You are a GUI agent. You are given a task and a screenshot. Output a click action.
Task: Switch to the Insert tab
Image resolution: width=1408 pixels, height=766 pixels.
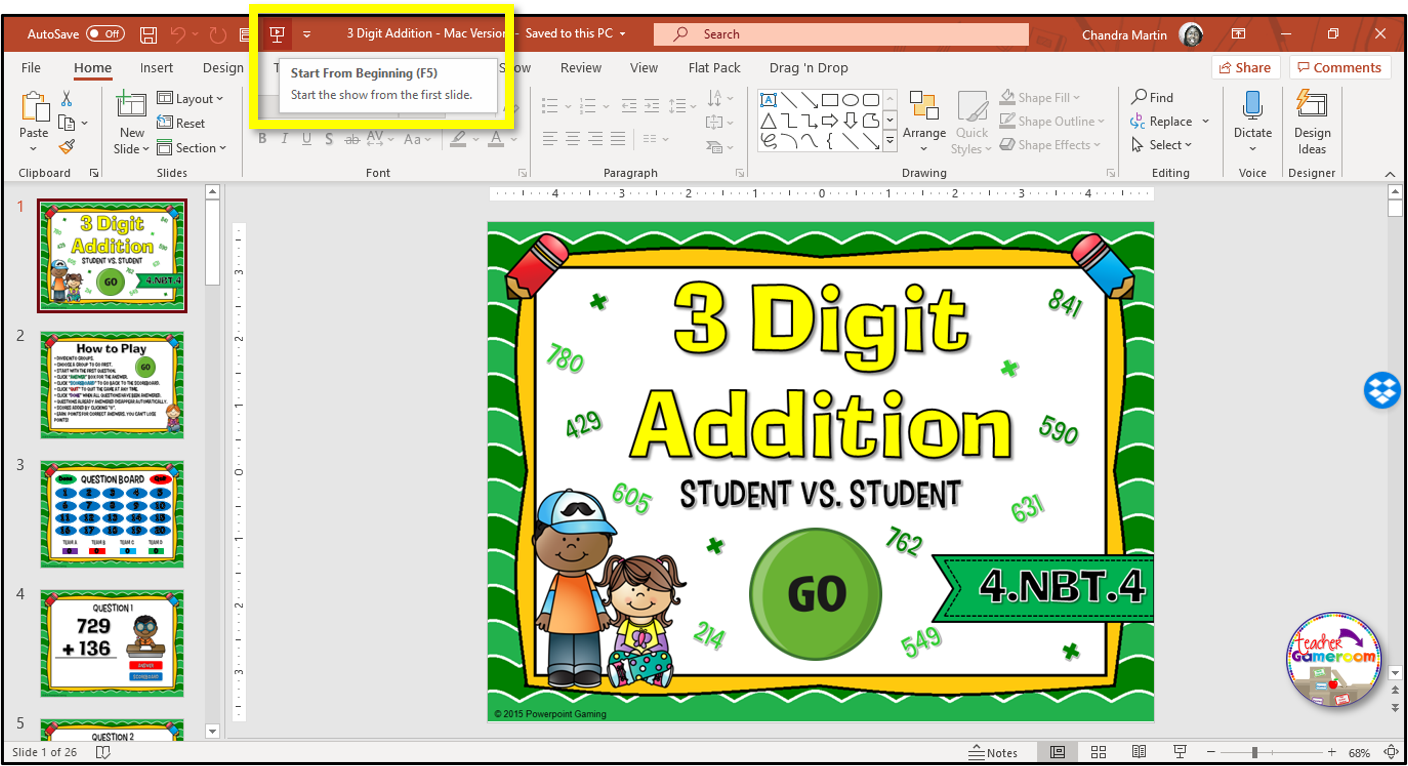[156, 68]
